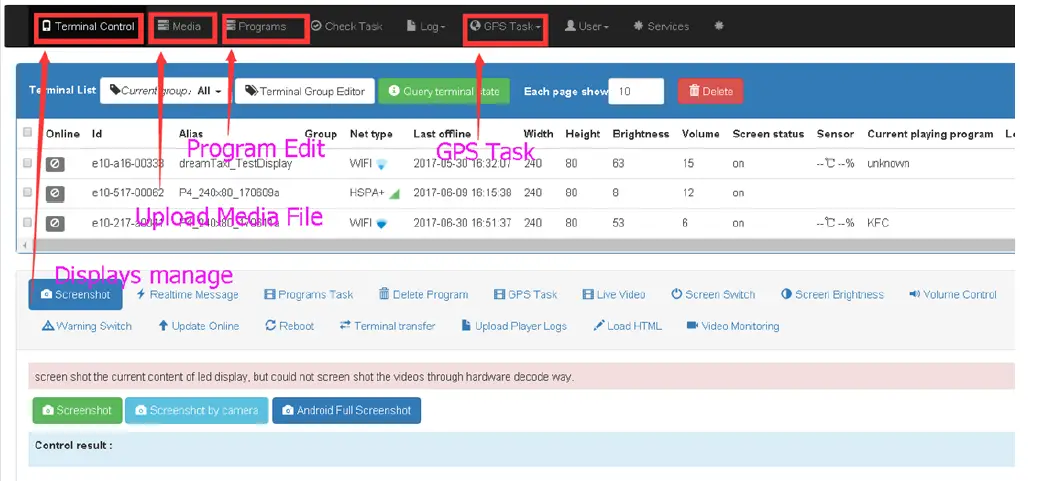
Task: Toggle the select-all header checkbox
Action: [x=27, y=132]
